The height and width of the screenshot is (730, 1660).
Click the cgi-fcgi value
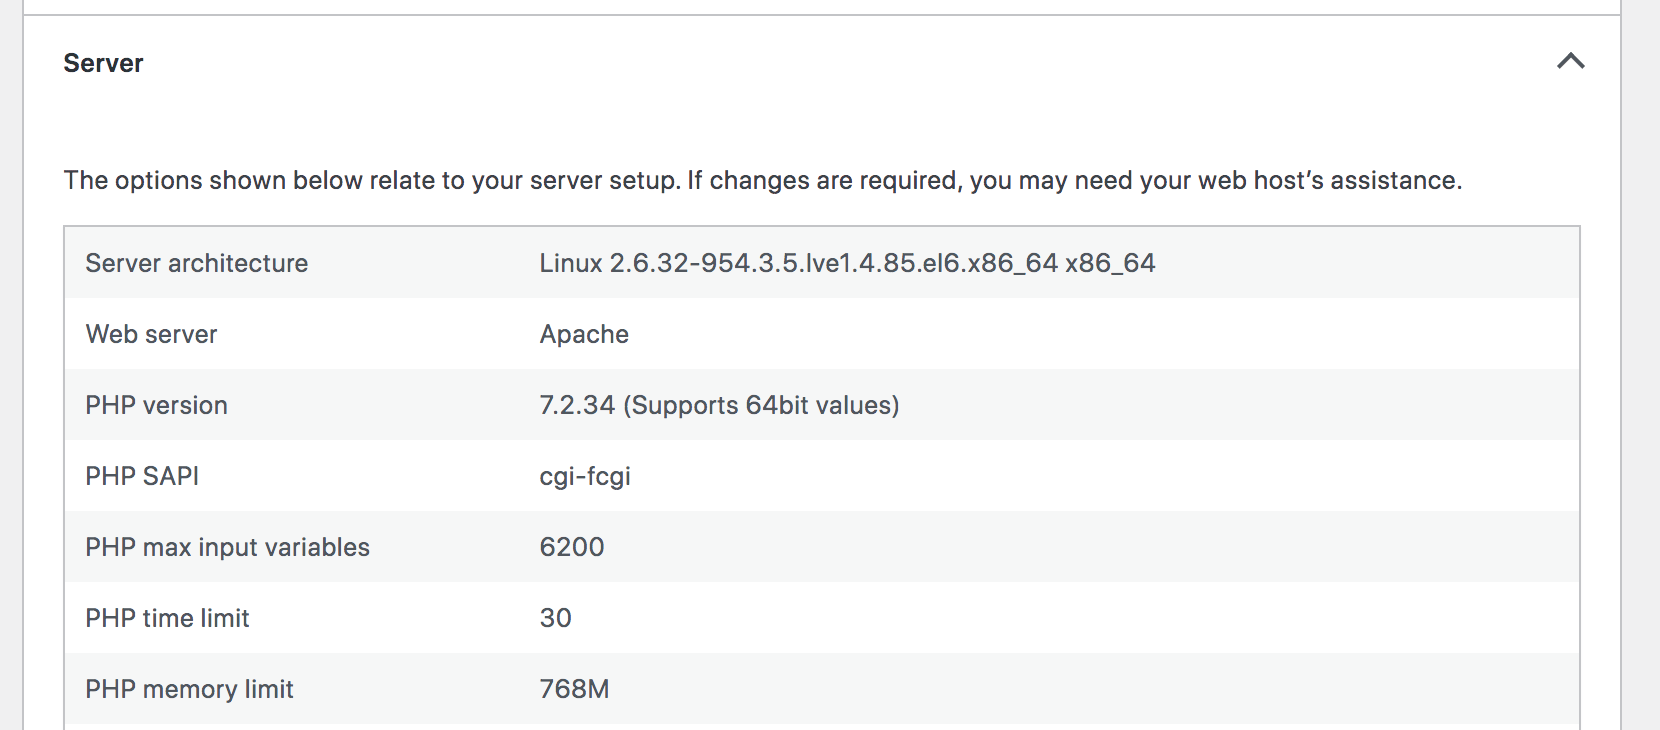(585, 476)
